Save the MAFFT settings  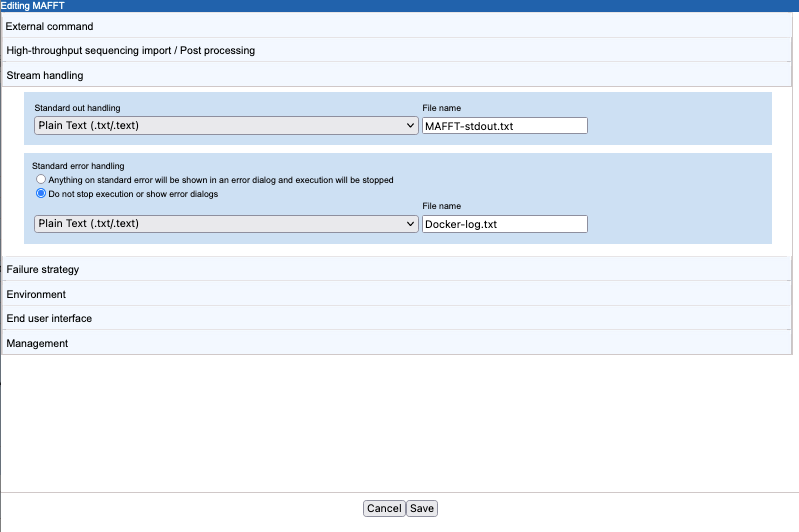point(421,508)
